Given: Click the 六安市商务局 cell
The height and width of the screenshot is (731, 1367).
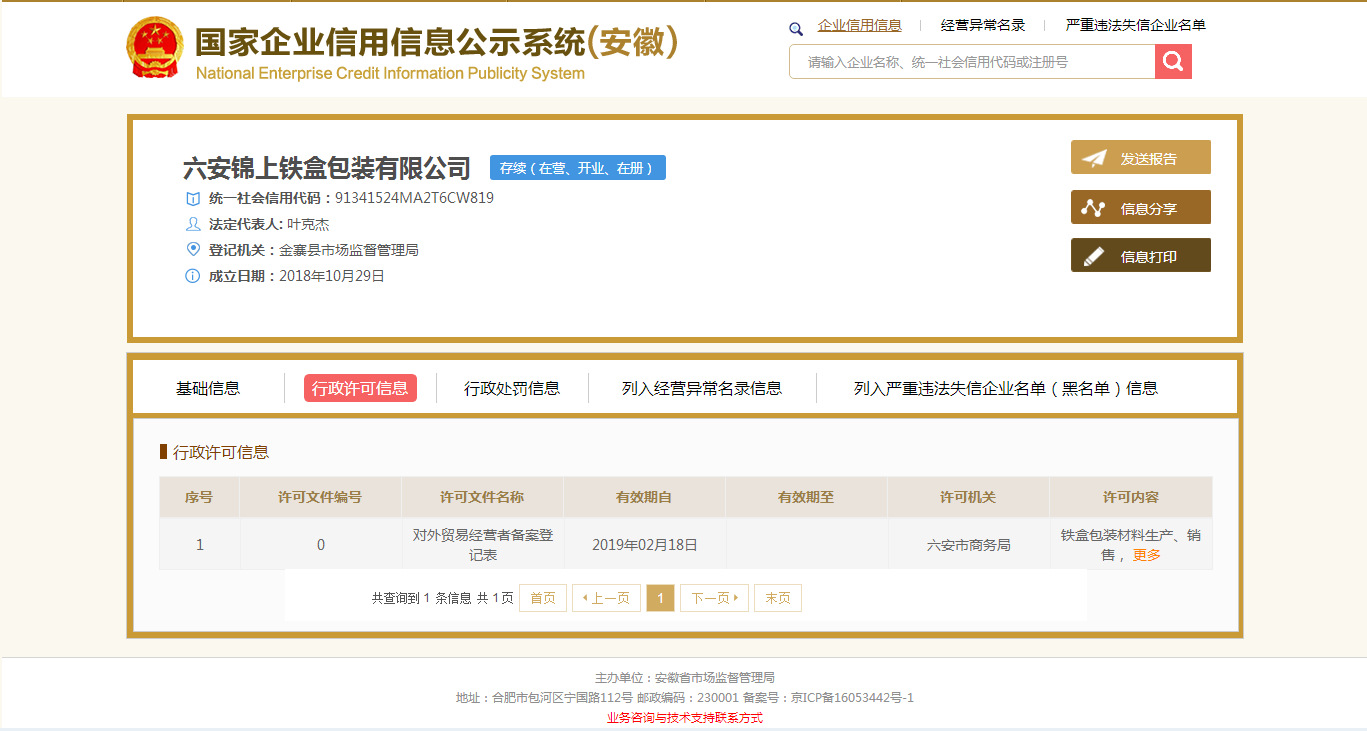Looking at the screenshot, I should pyautogui.click(x=969, y=545).
